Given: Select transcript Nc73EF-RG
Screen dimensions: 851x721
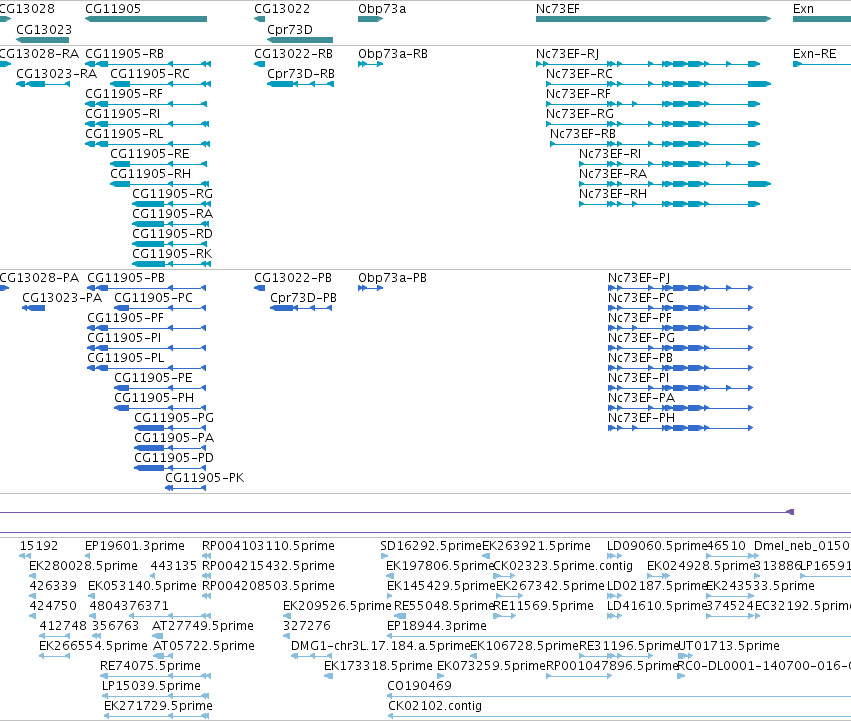Looking at the screenshot, I should click(653, 124).
